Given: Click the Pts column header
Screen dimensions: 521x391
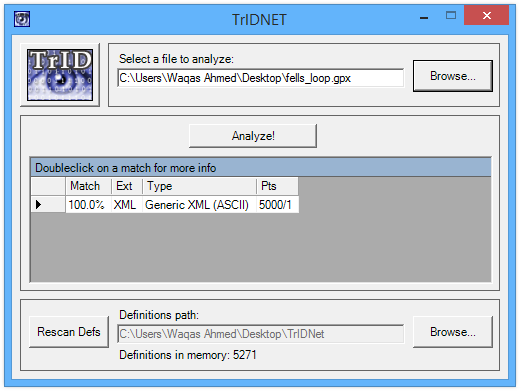Looking at the screenshot, I should pyautogui.click(x=277, y=186).
